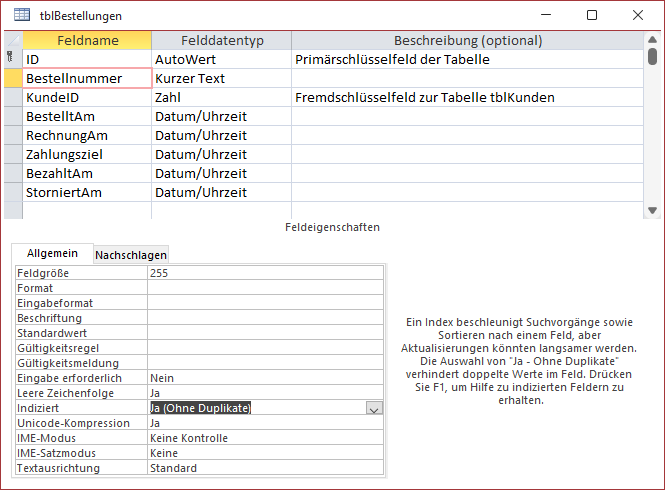Select the row selector for Bestellnummer

(x=13, y=78)
